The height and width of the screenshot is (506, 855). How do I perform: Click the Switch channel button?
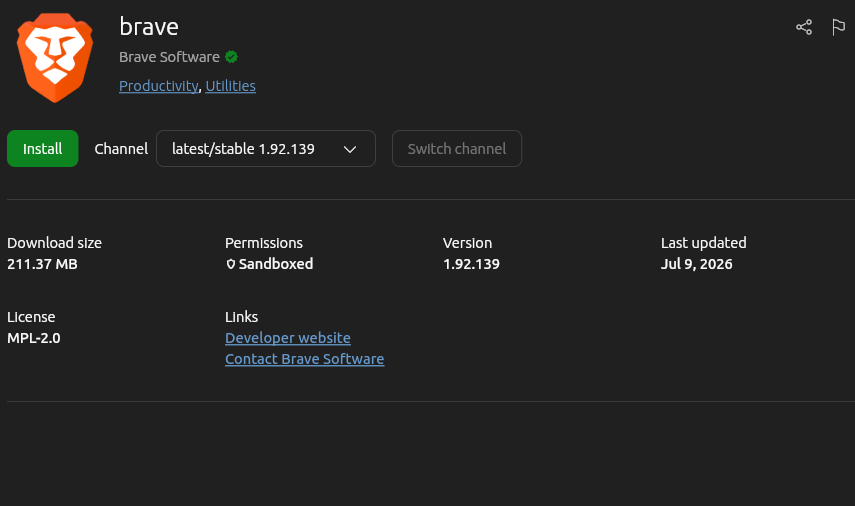pyautogui.click(x=456, y=148)
